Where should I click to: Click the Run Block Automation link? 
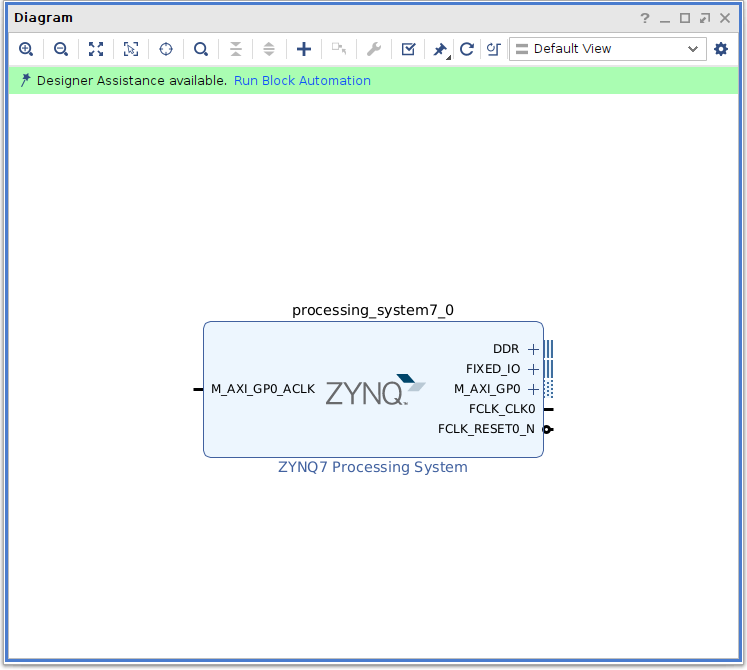(x=302, y=81)
